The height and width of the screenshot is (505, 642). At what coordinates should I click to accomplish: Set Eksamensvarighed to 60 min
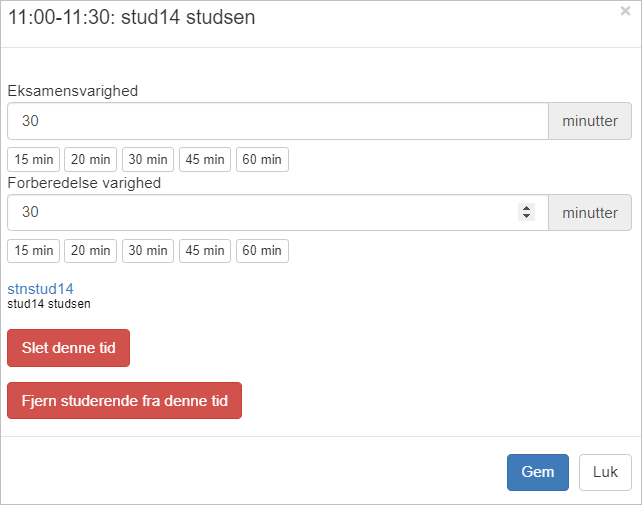pos(262,159)
